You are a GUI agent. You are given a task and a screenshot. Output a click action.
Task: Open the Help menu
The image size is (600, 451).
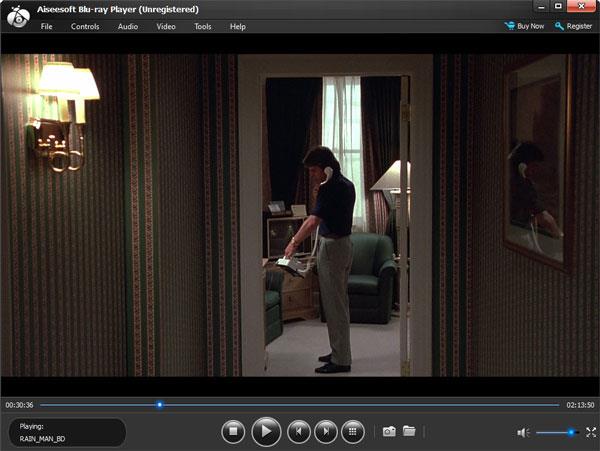coord(238,26)
